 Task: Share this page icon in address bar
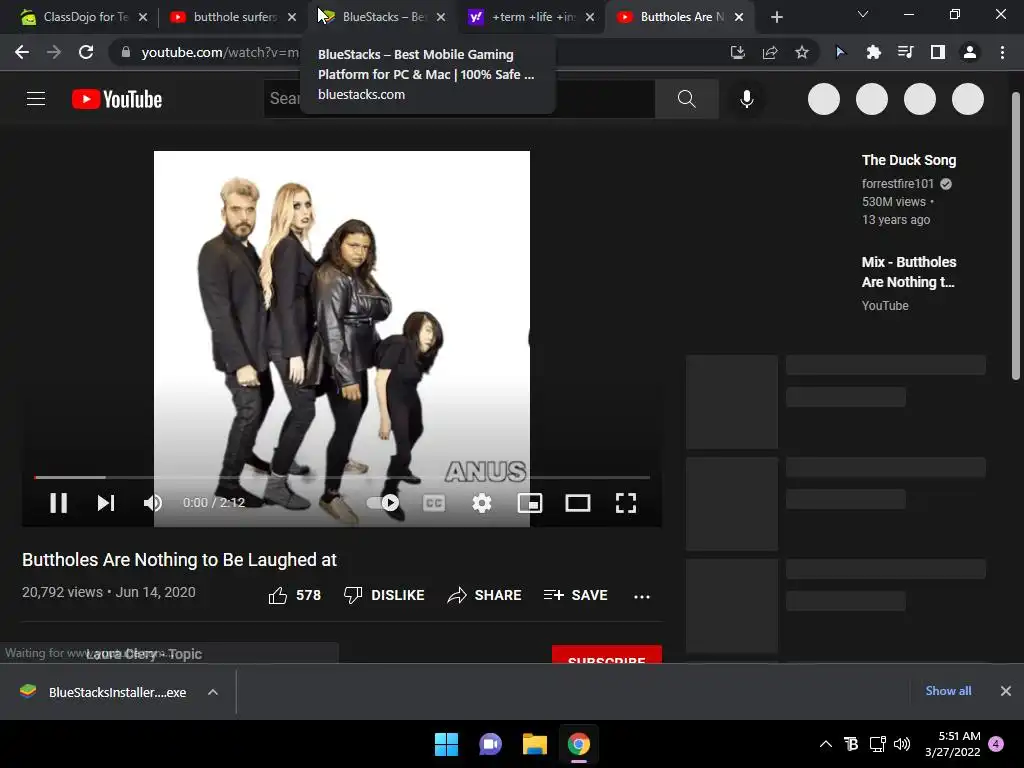pyautogui.click(x=770, y=52)
